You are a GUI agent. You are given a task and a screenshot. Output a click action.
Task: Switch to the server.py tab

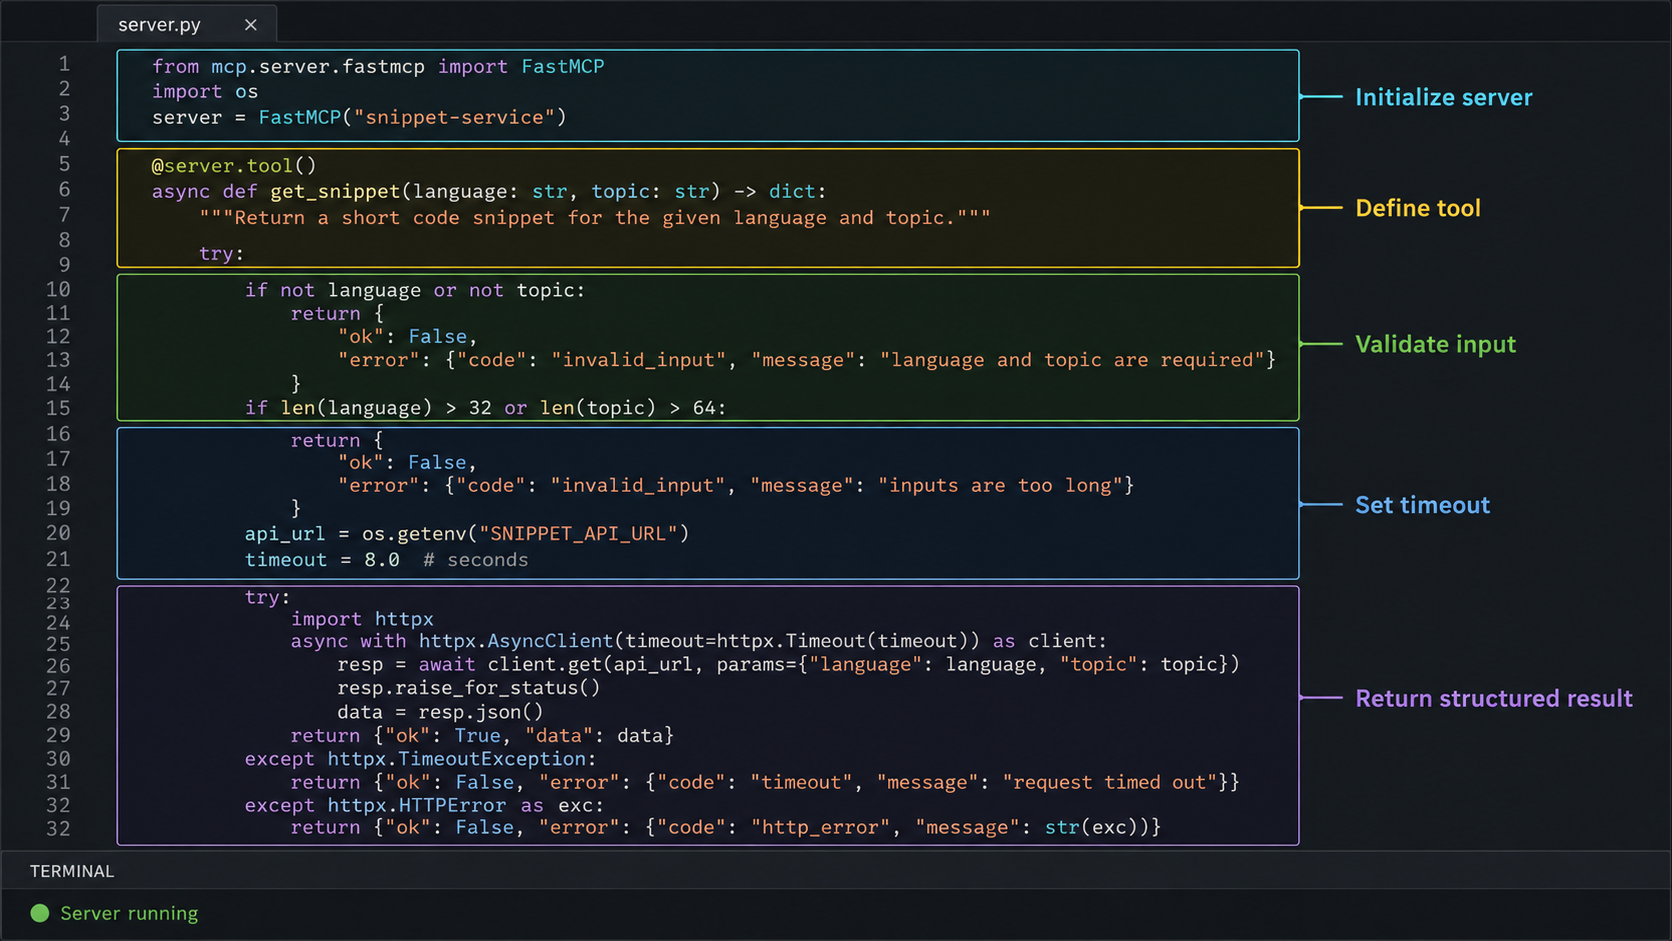point(186,24)
